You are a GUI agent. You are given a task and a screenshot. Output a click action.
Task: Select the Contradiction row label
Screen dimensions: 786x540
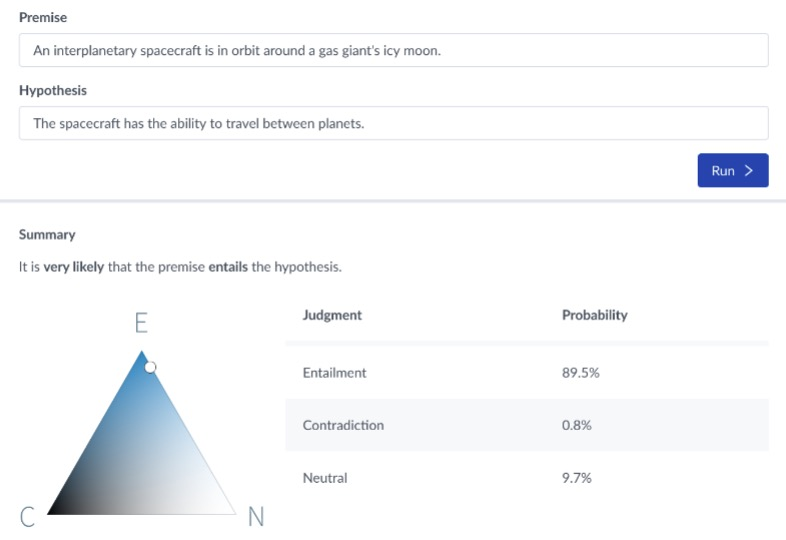click(343, 425)
